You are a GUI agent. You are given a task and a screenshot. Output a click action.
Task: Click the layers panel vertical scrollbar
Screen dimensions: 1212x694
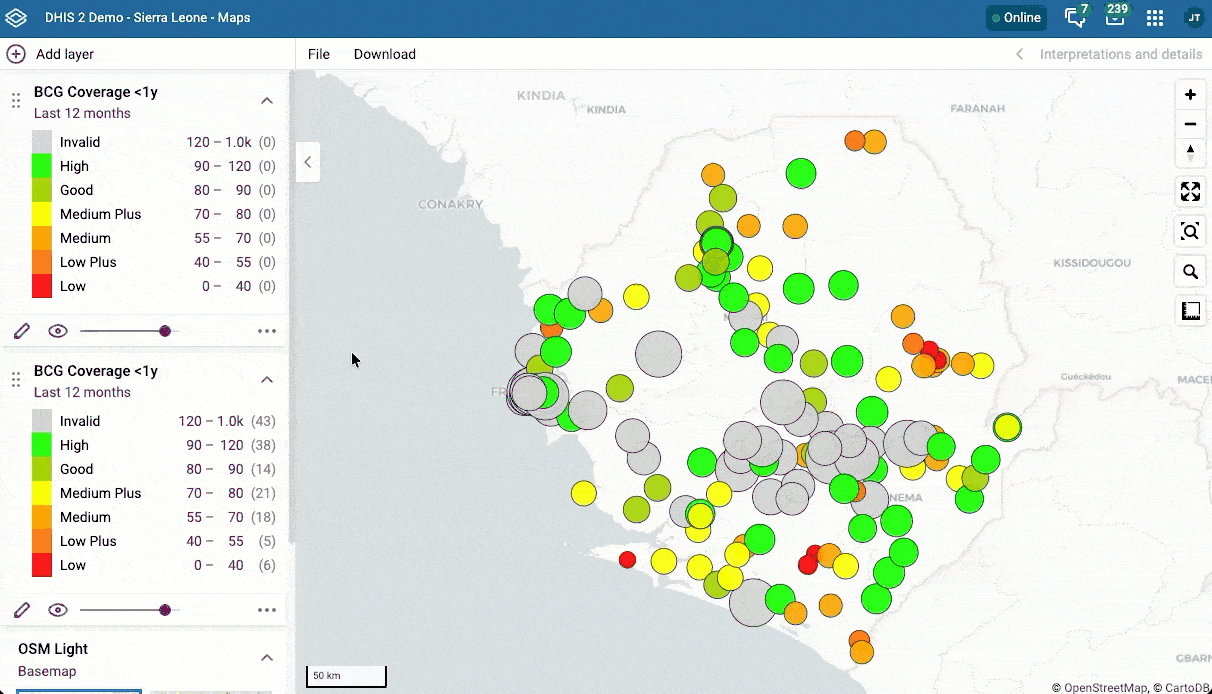click(x=292, y=308)
